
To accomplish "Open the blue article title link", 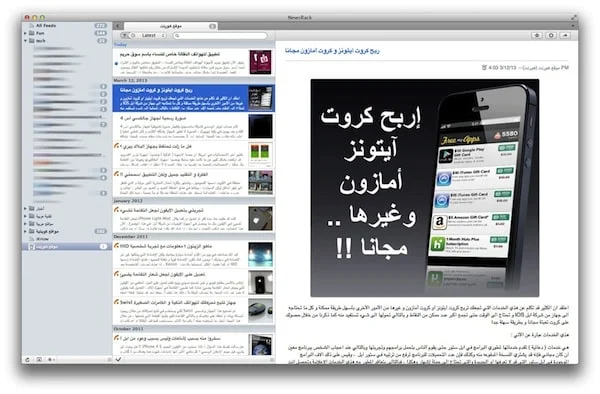I will 332,50.
